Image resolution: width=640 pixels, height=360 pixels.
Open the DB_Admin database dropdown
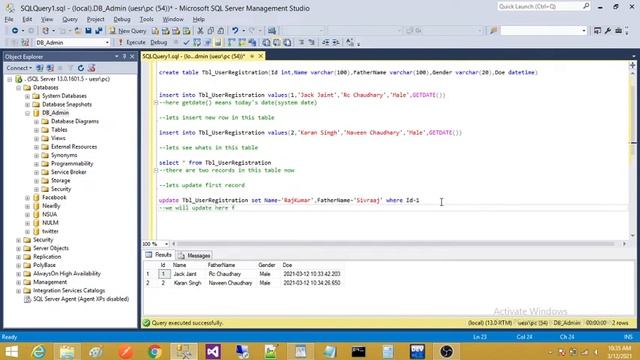pos(107,42)
